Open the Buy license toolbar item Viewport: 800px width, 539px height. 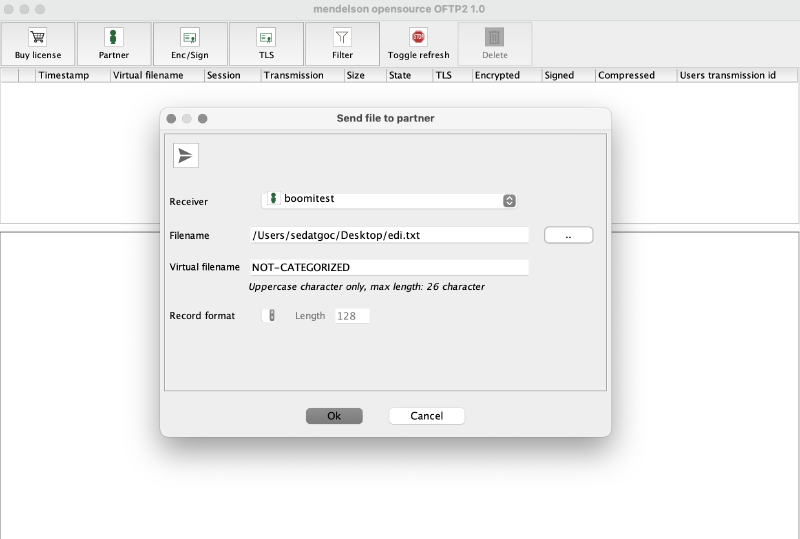(38, 44)
